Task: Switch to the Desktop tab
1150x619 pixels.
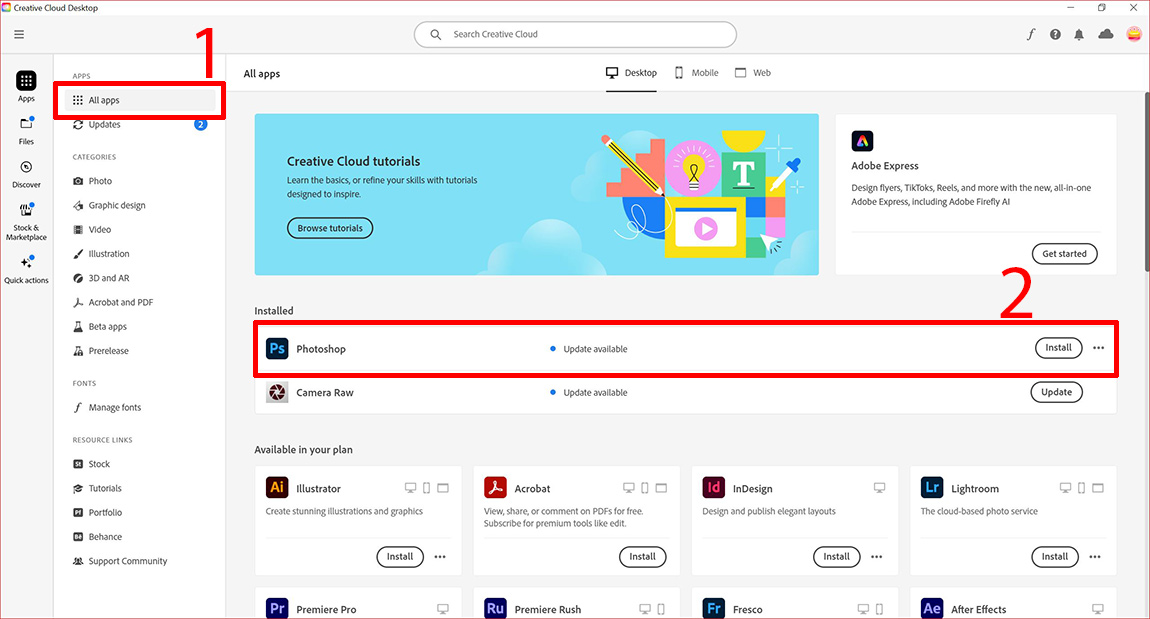Action: [631, 73]
